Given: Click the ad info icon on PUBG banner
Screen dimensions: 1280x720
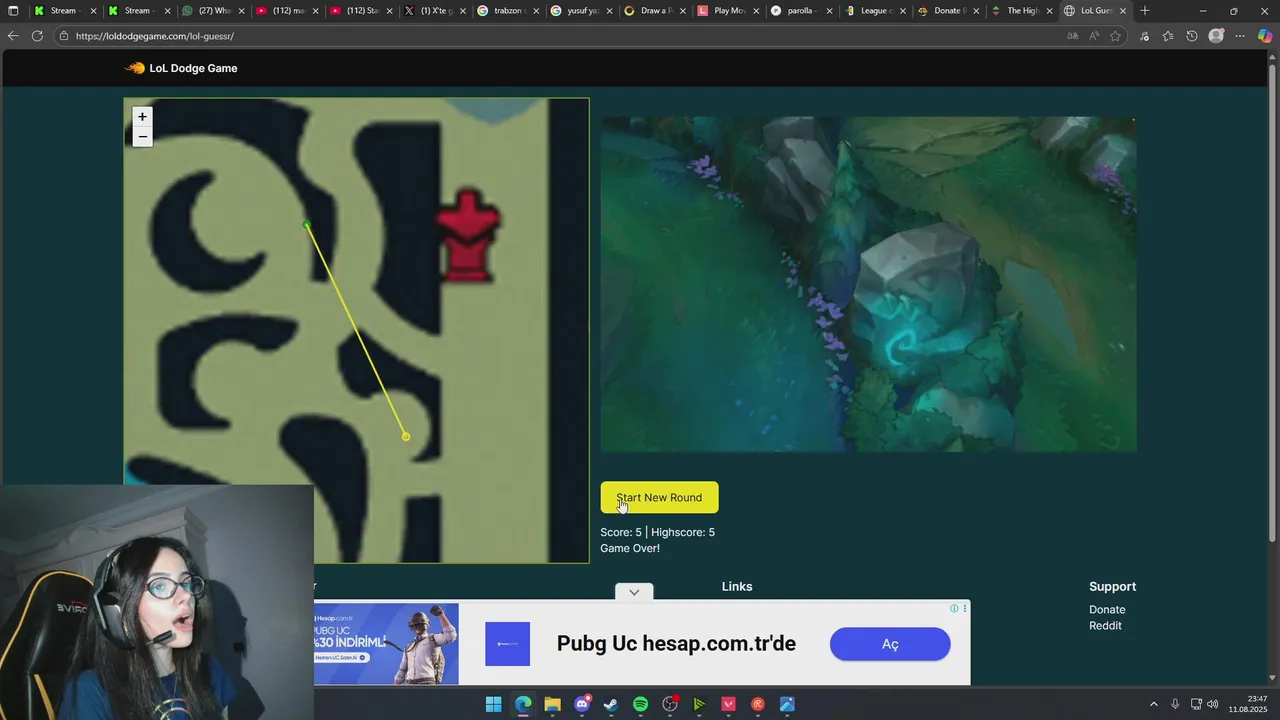Looking at the screenshot, I should tap(954, 608).
